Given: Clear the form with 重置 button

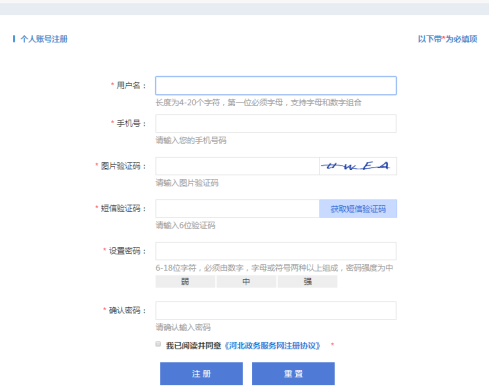Looking at the screenshot, I should point(293,374).
